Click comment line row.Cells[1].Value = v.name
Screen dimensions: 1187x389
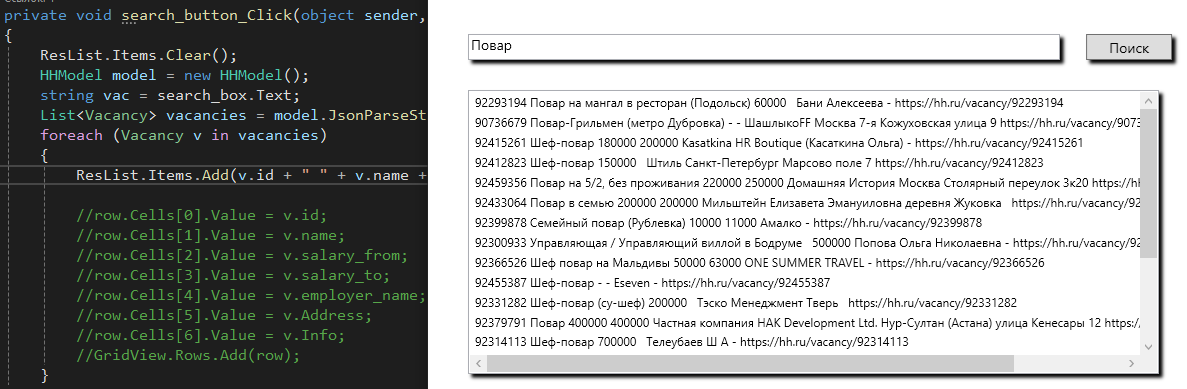tap(210, 235)
